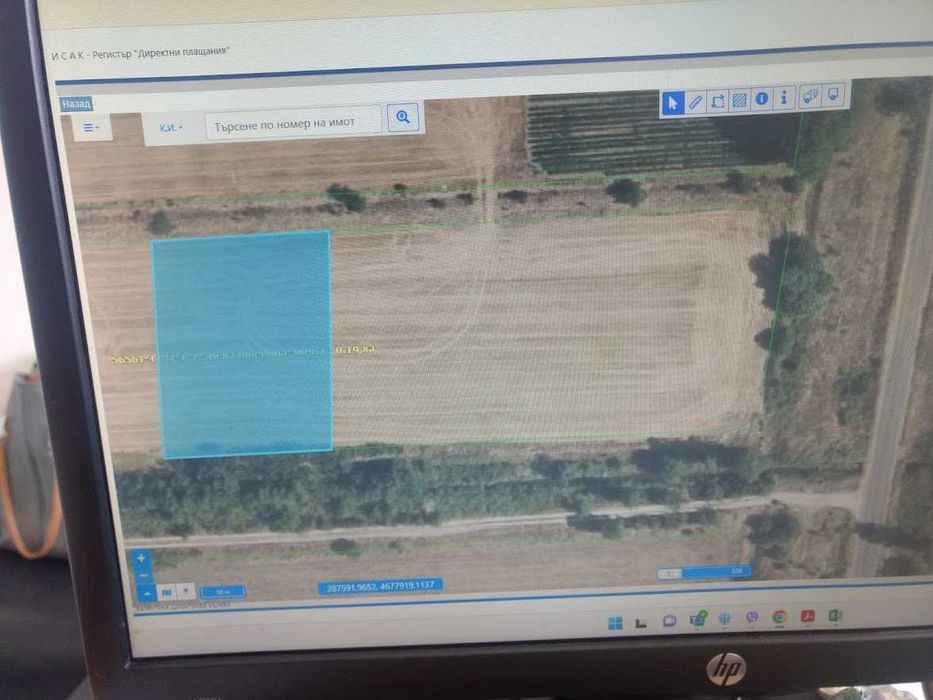The height and width of the screenshot is (700, 933).
Task: Select the arrow pointer tool
Action: tap(673, 103)
